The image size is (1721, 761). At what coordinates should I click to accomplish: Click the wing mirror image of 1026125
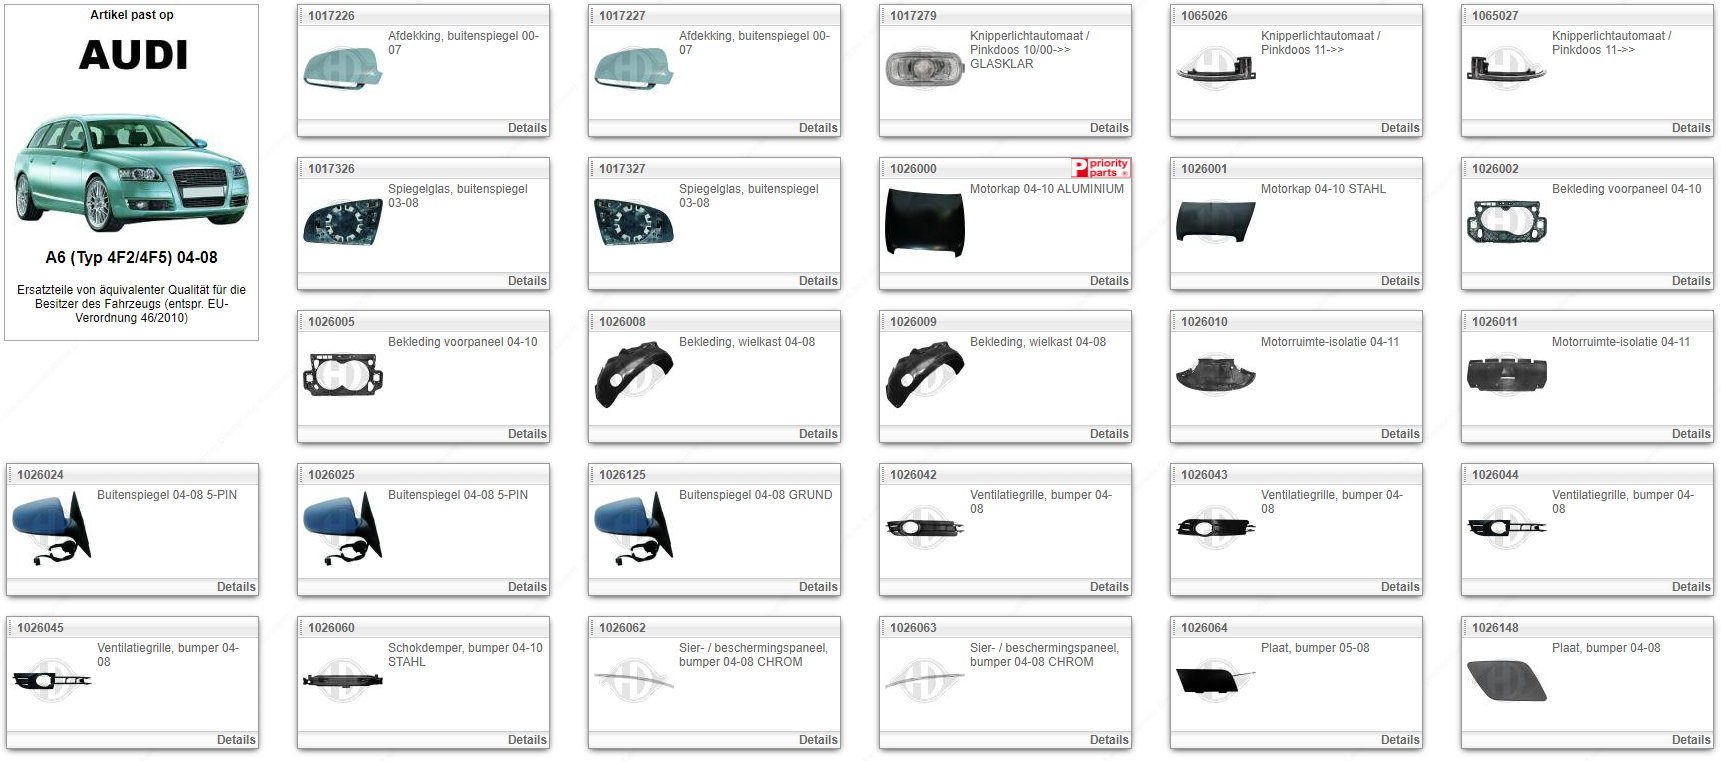(x=634, y=528)
